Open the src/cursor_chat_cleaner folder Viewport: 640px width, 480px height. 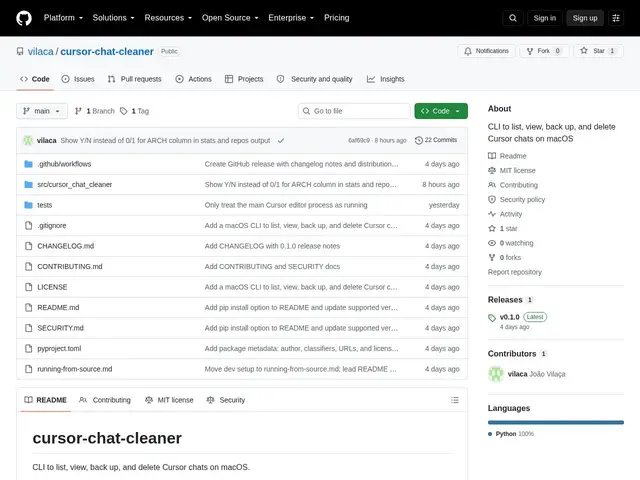click(x=74, y=184)
